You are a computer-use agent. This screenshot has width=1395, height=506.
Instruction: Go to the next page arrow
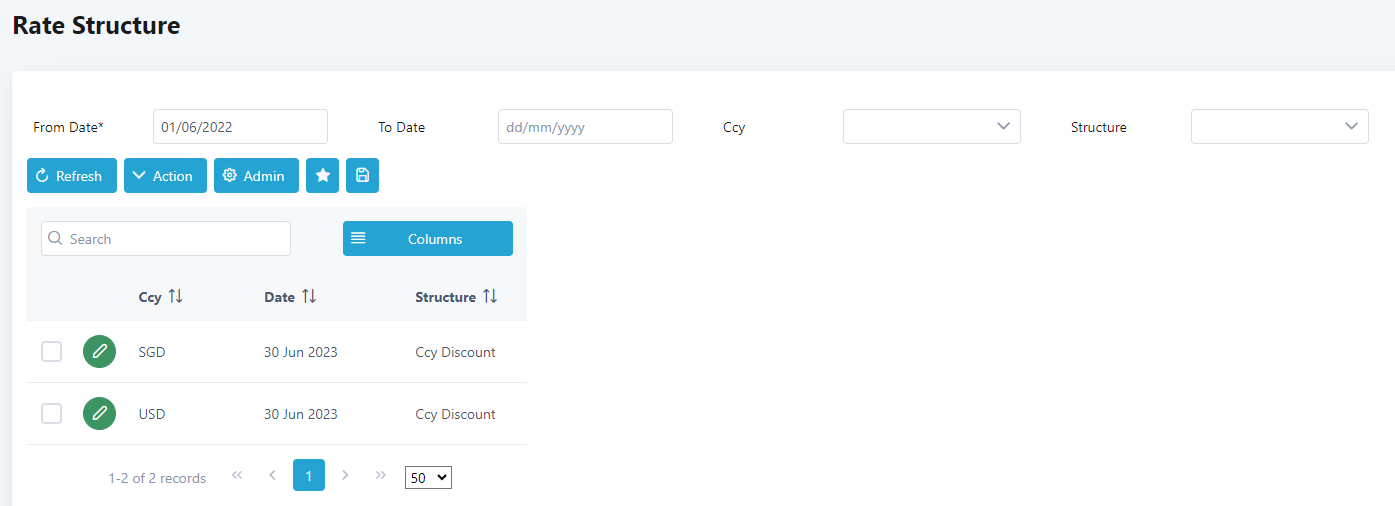pos(345,475)
